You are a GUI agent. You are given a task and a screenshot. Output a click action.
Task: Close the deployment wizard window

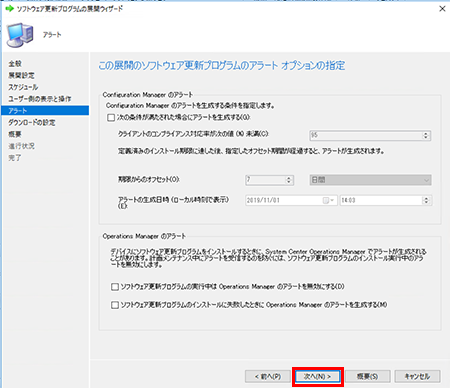[442, 9]
